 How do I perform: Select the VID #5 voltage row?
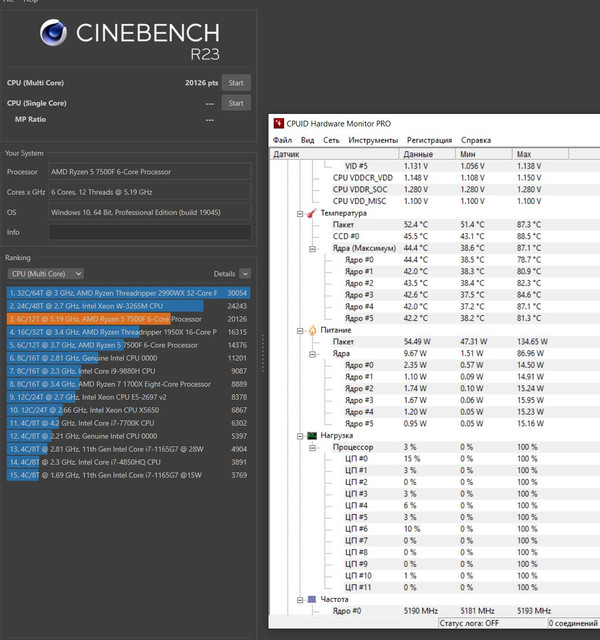(x=435, y=166)
